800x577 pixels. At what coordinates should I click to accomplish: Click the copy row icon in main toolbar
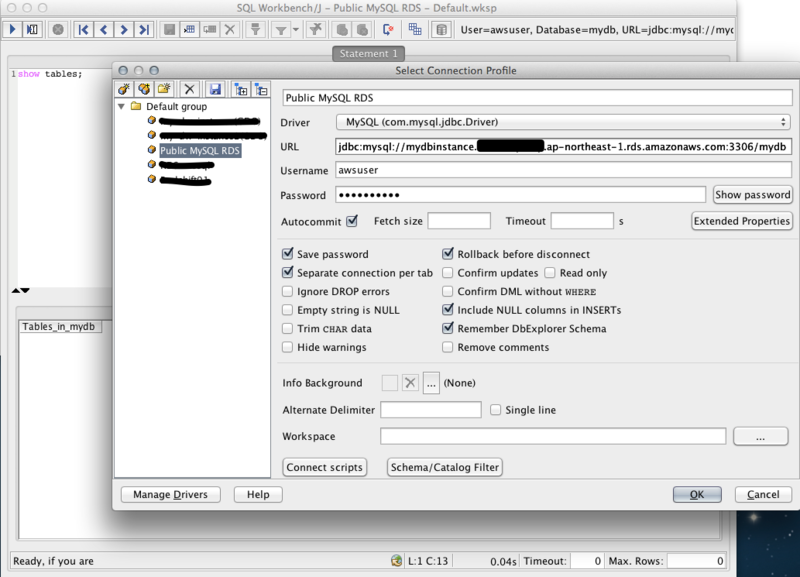pos(210,30)
